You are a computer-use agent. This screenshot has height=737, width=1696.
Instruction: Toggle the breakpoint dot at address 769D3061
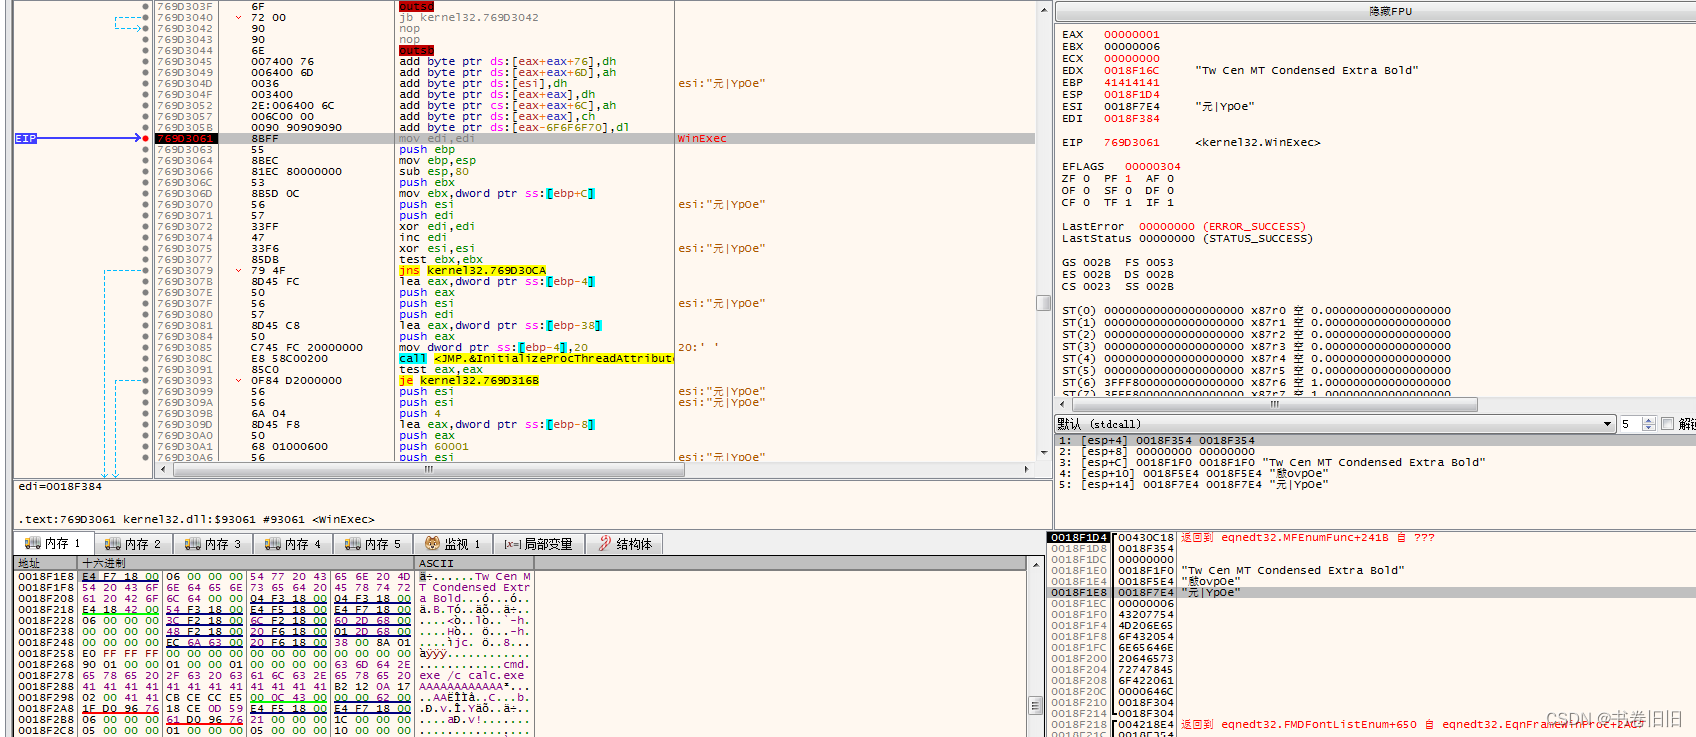pyautogui.click(x=146, y=139)
